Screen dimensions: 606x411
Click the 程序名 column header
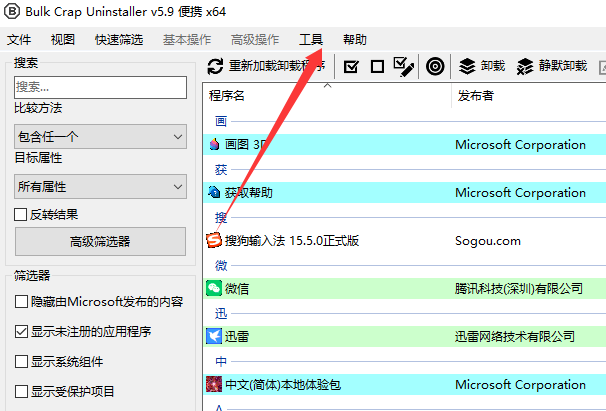(327, 95)
